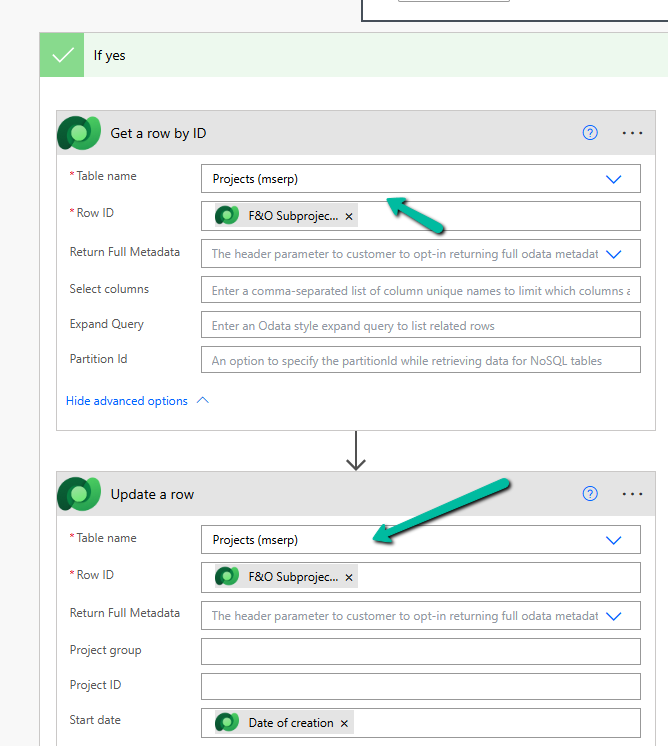The image size is (668, 746).
Task: Remove the F&O Subproject token in Update a row
Action: (349, 578)
